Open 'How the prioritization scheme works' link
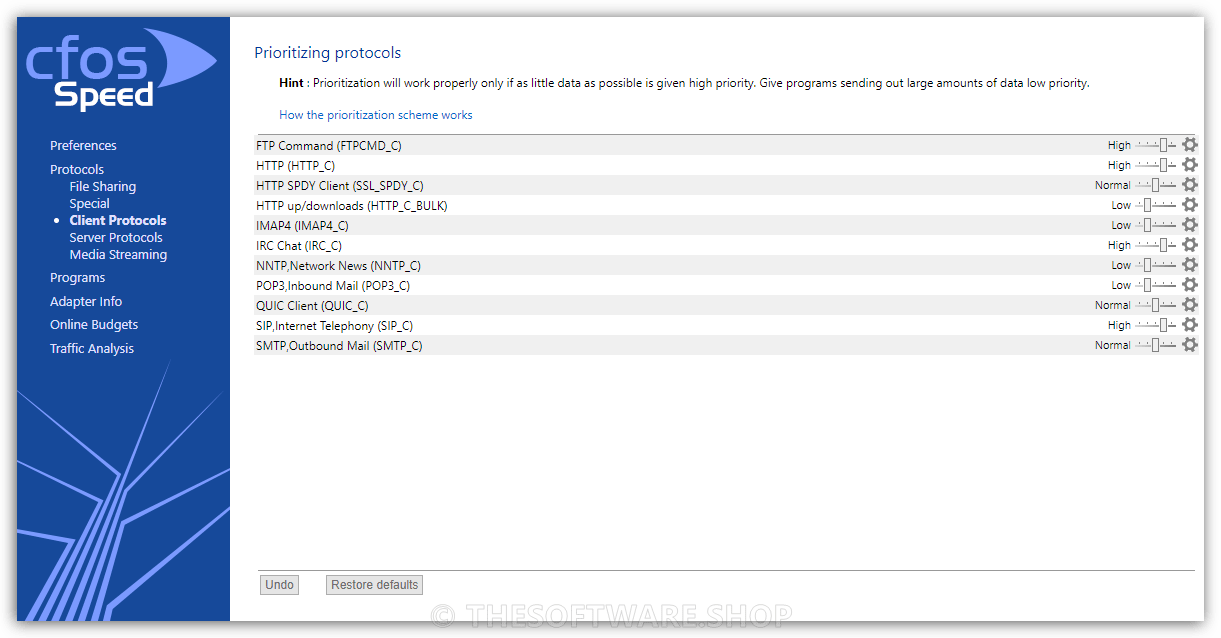Image resolution: width=1221 pixels, height=638 pixels. (376, 115)
